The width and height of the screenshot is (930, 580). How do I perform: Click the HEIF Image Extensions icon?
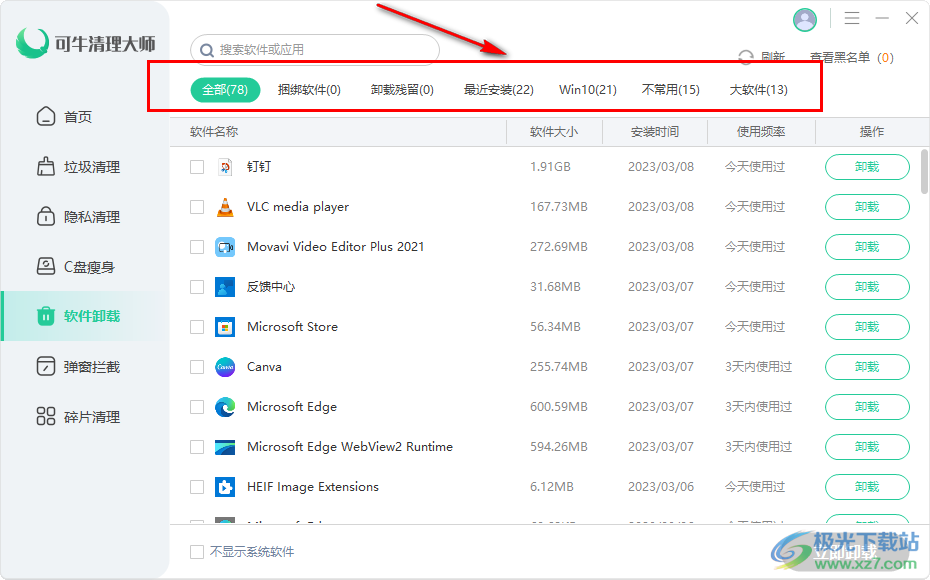[x=225, y=487]
